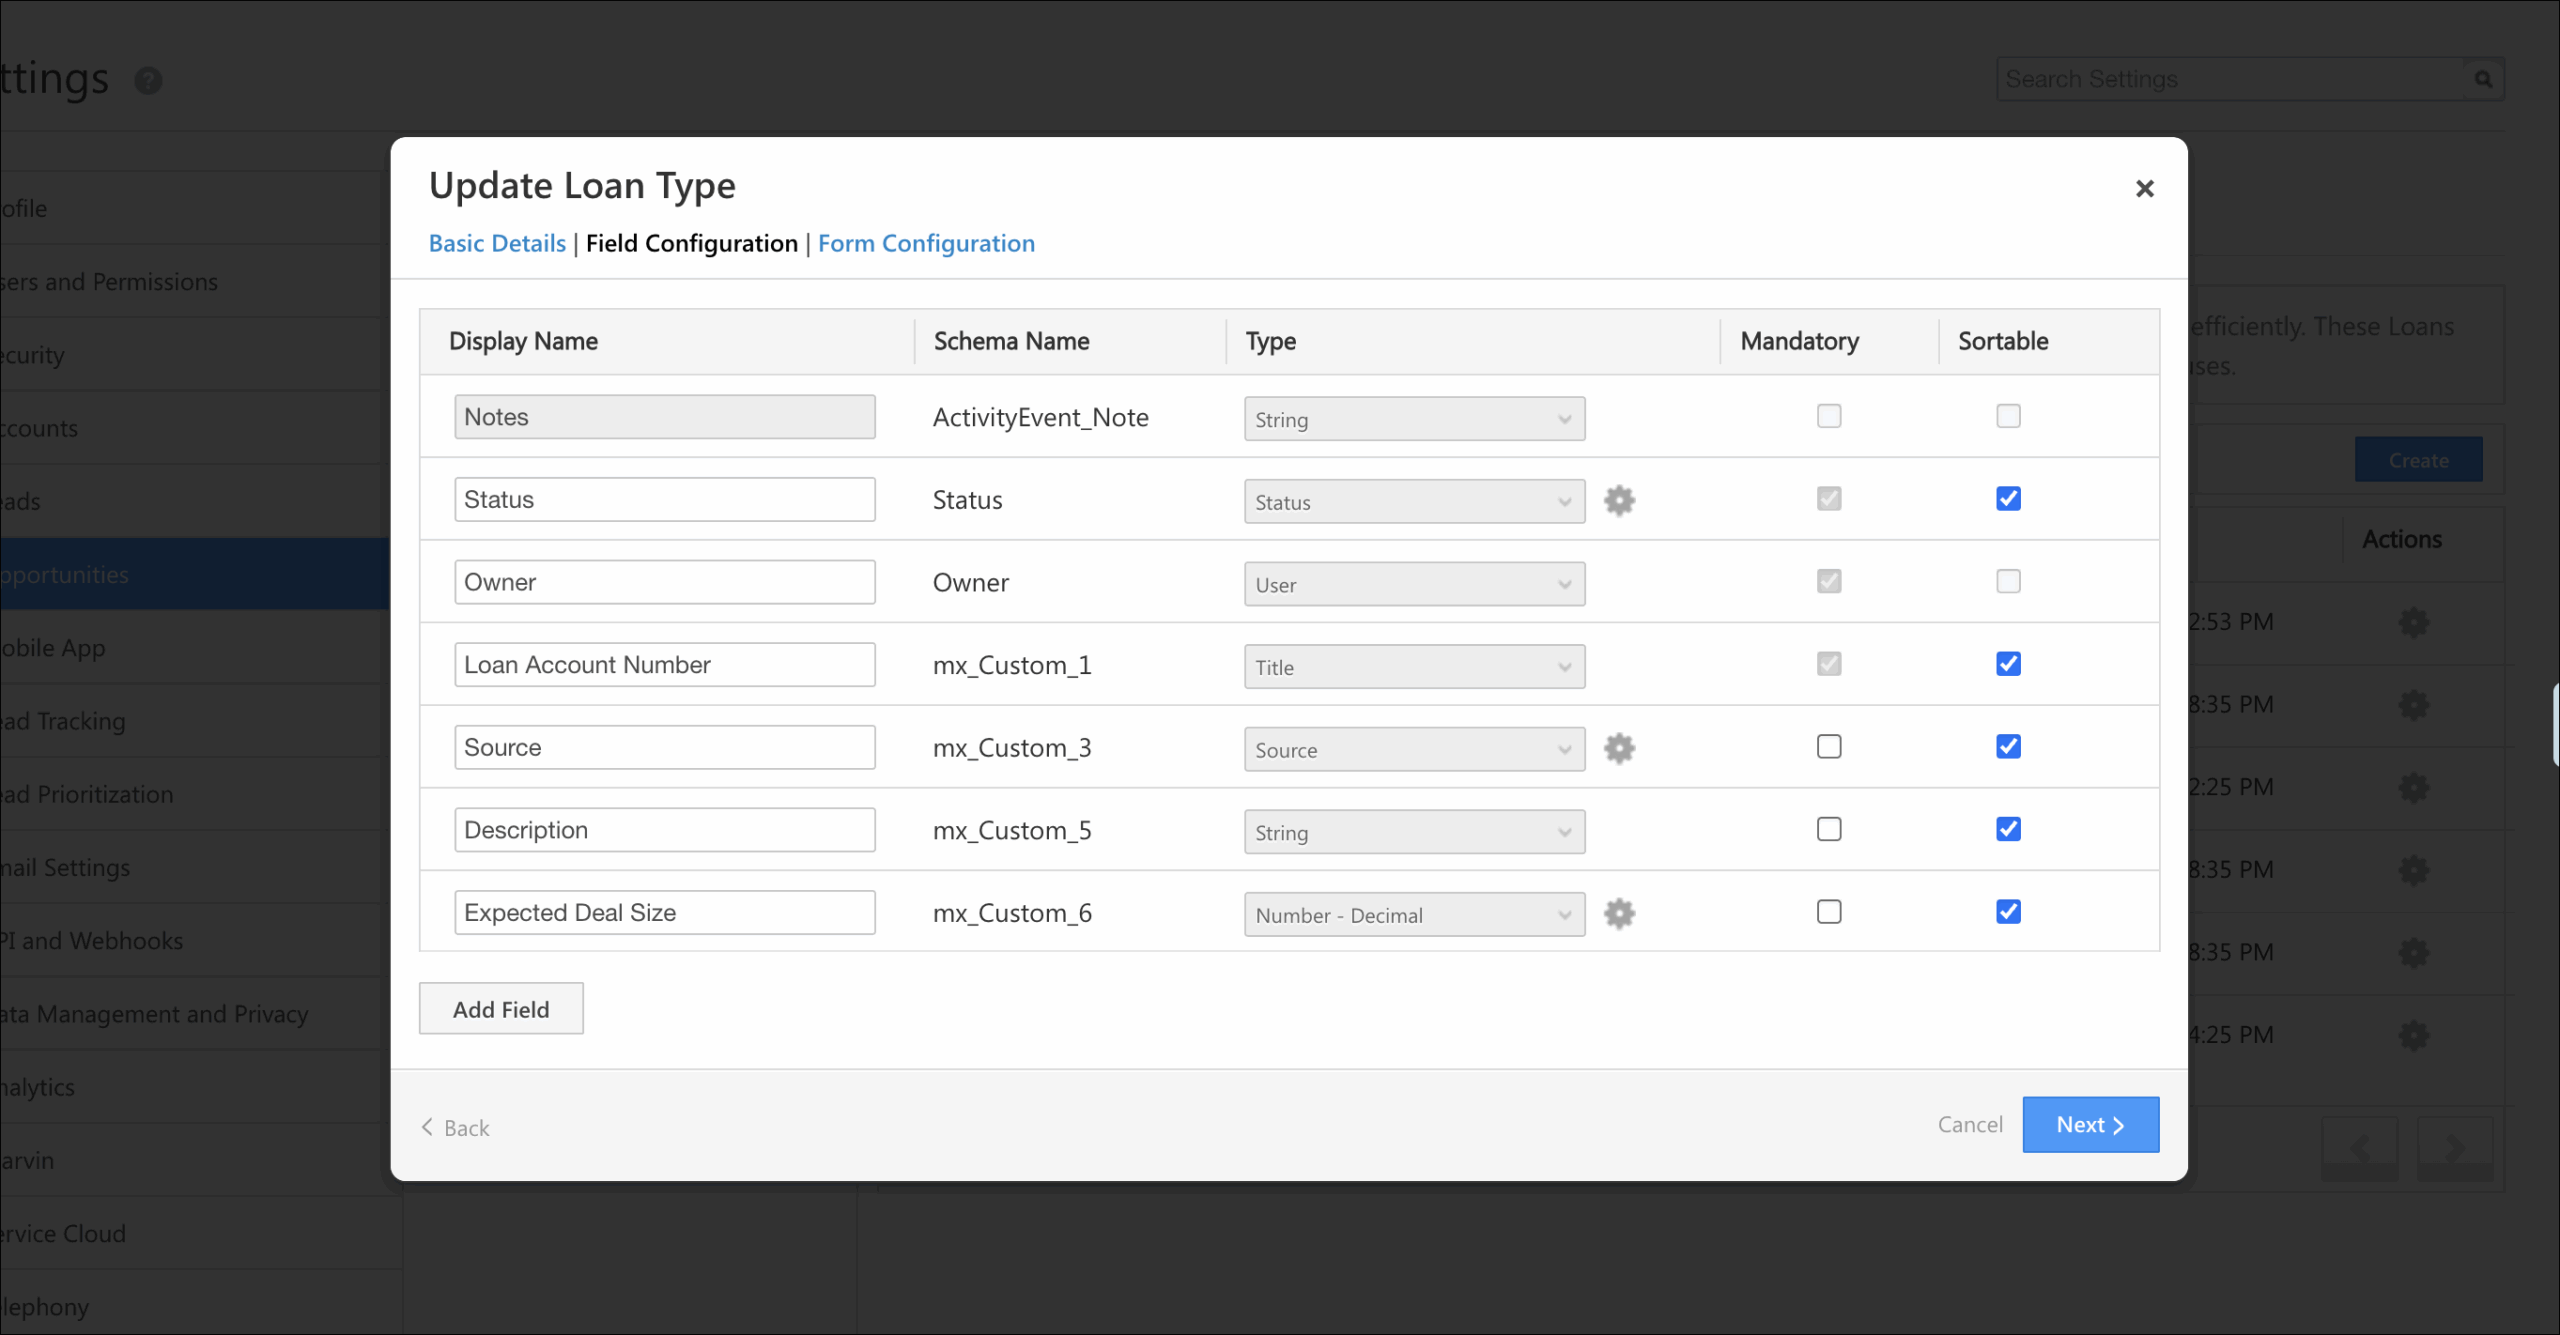Screen dimensions: 2560x1335
Task: Edit the Owner display name field
Action: point(665,582)
